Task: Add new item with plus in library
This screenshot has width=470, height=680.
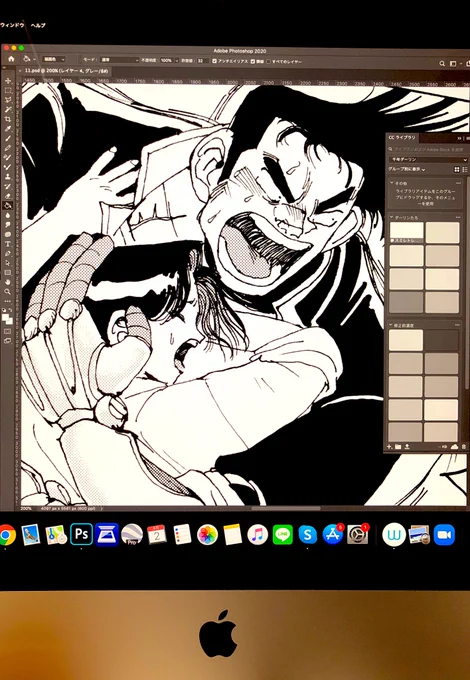Action: point(389,446)
